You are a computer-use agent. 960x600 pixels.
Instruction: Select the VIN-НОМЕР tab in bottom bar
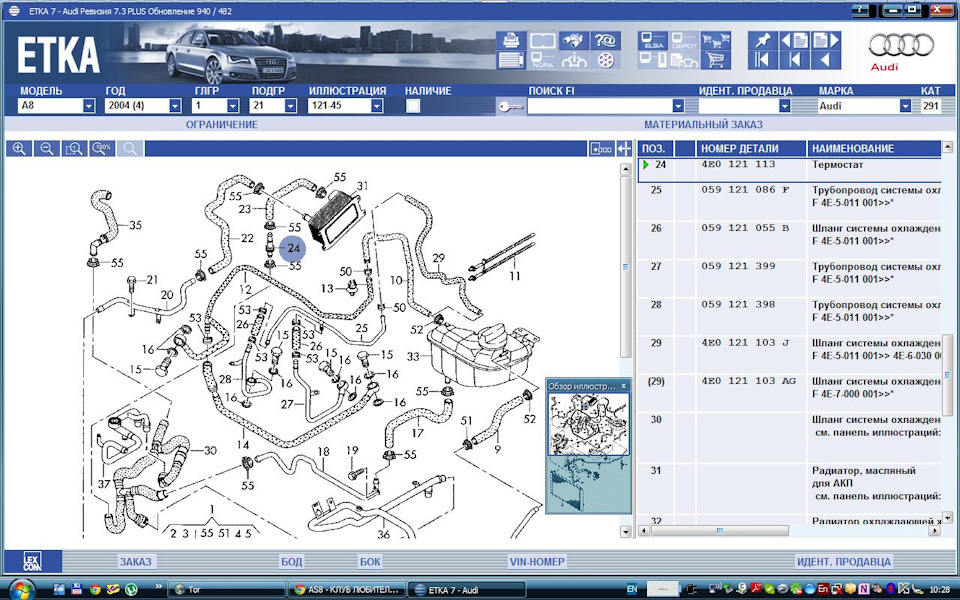537,561
